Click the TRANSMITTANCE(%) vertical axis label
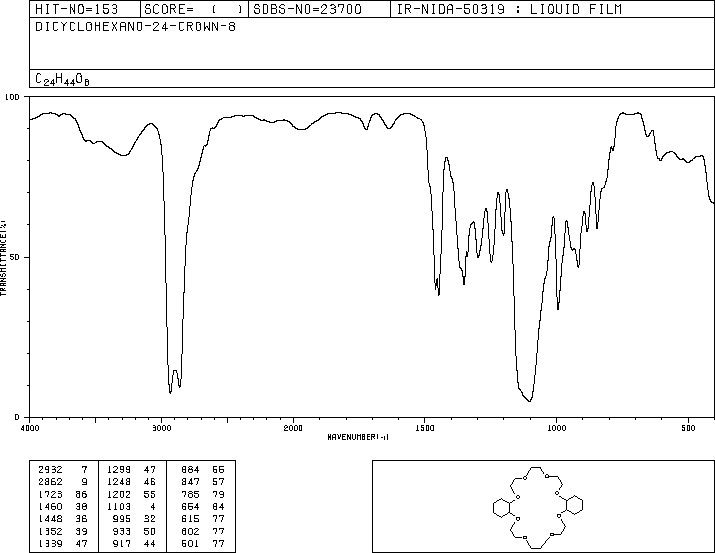The height and width of the screenshot is (553, 715). point(3,258)
